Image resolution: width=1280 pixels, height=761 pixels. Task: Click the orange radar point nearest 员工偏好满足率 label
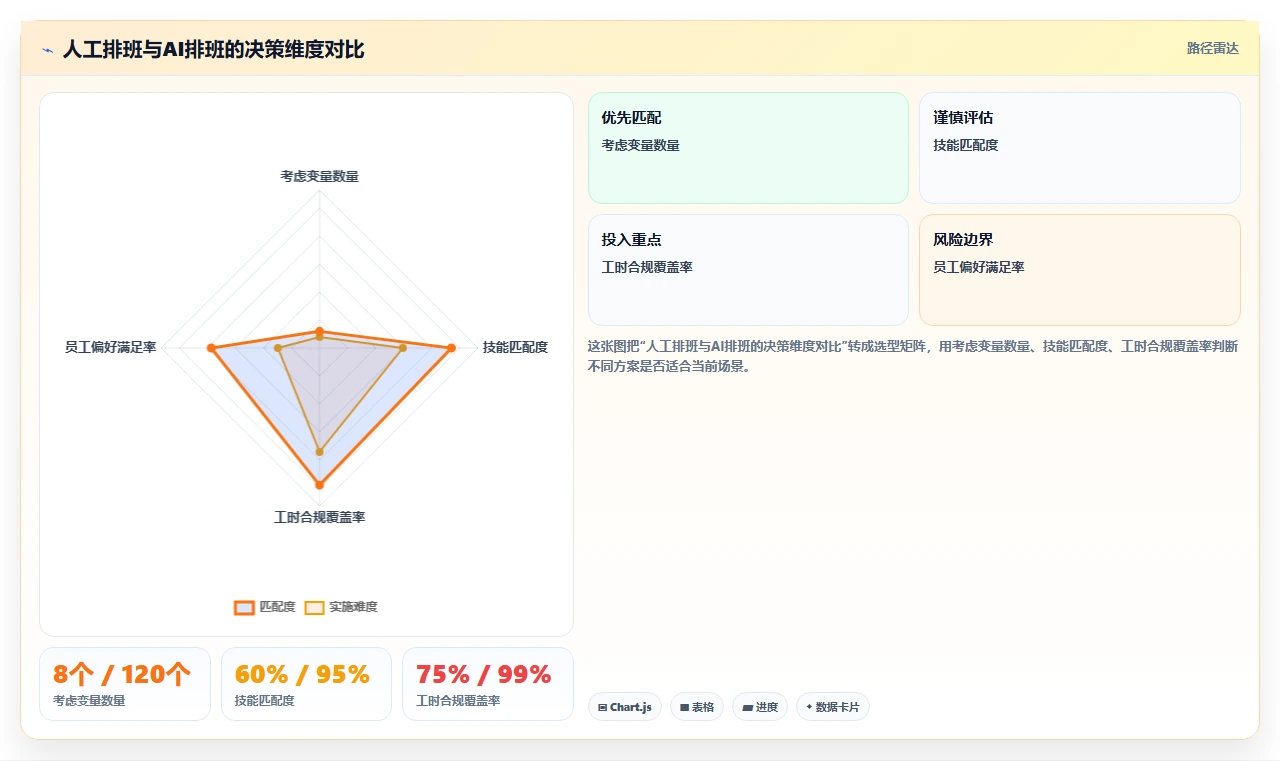tap(211, 348)
